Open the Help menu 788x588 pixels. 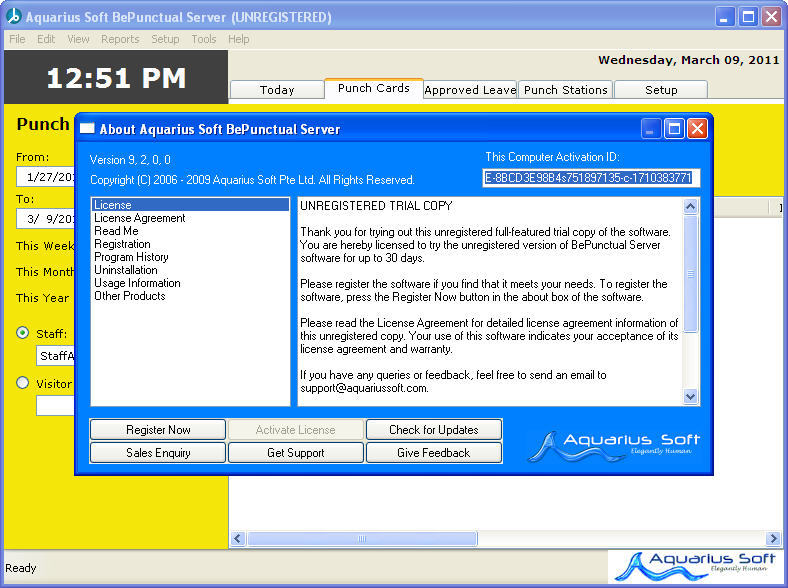(x=239, y=39)
